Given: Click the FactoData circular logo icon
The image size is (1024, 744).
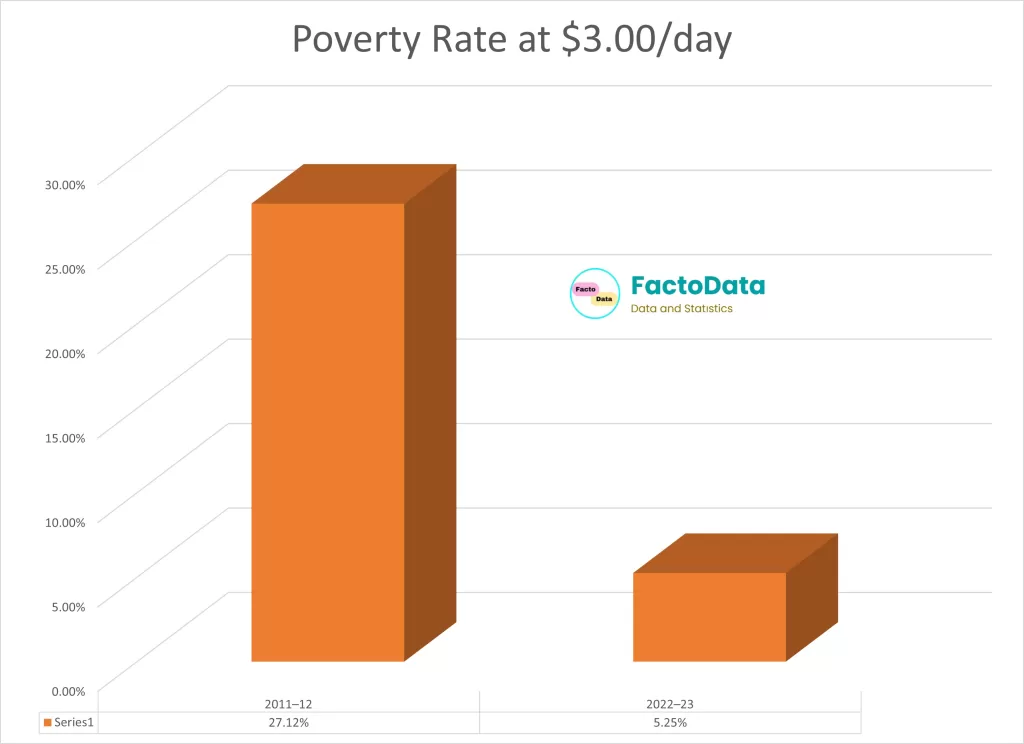Looking at the screenshot, I should [x=595, y=294].
